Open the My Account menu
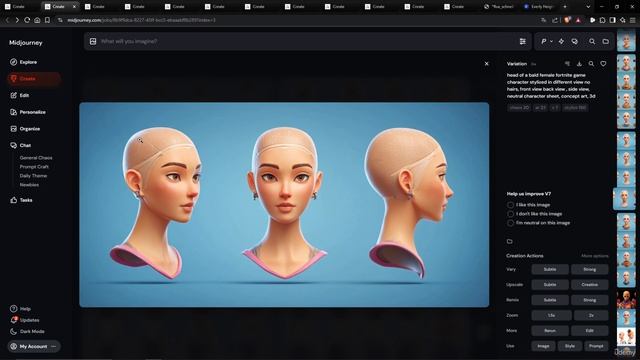Viewport: 640px width, 360px height. coord(34,347)
